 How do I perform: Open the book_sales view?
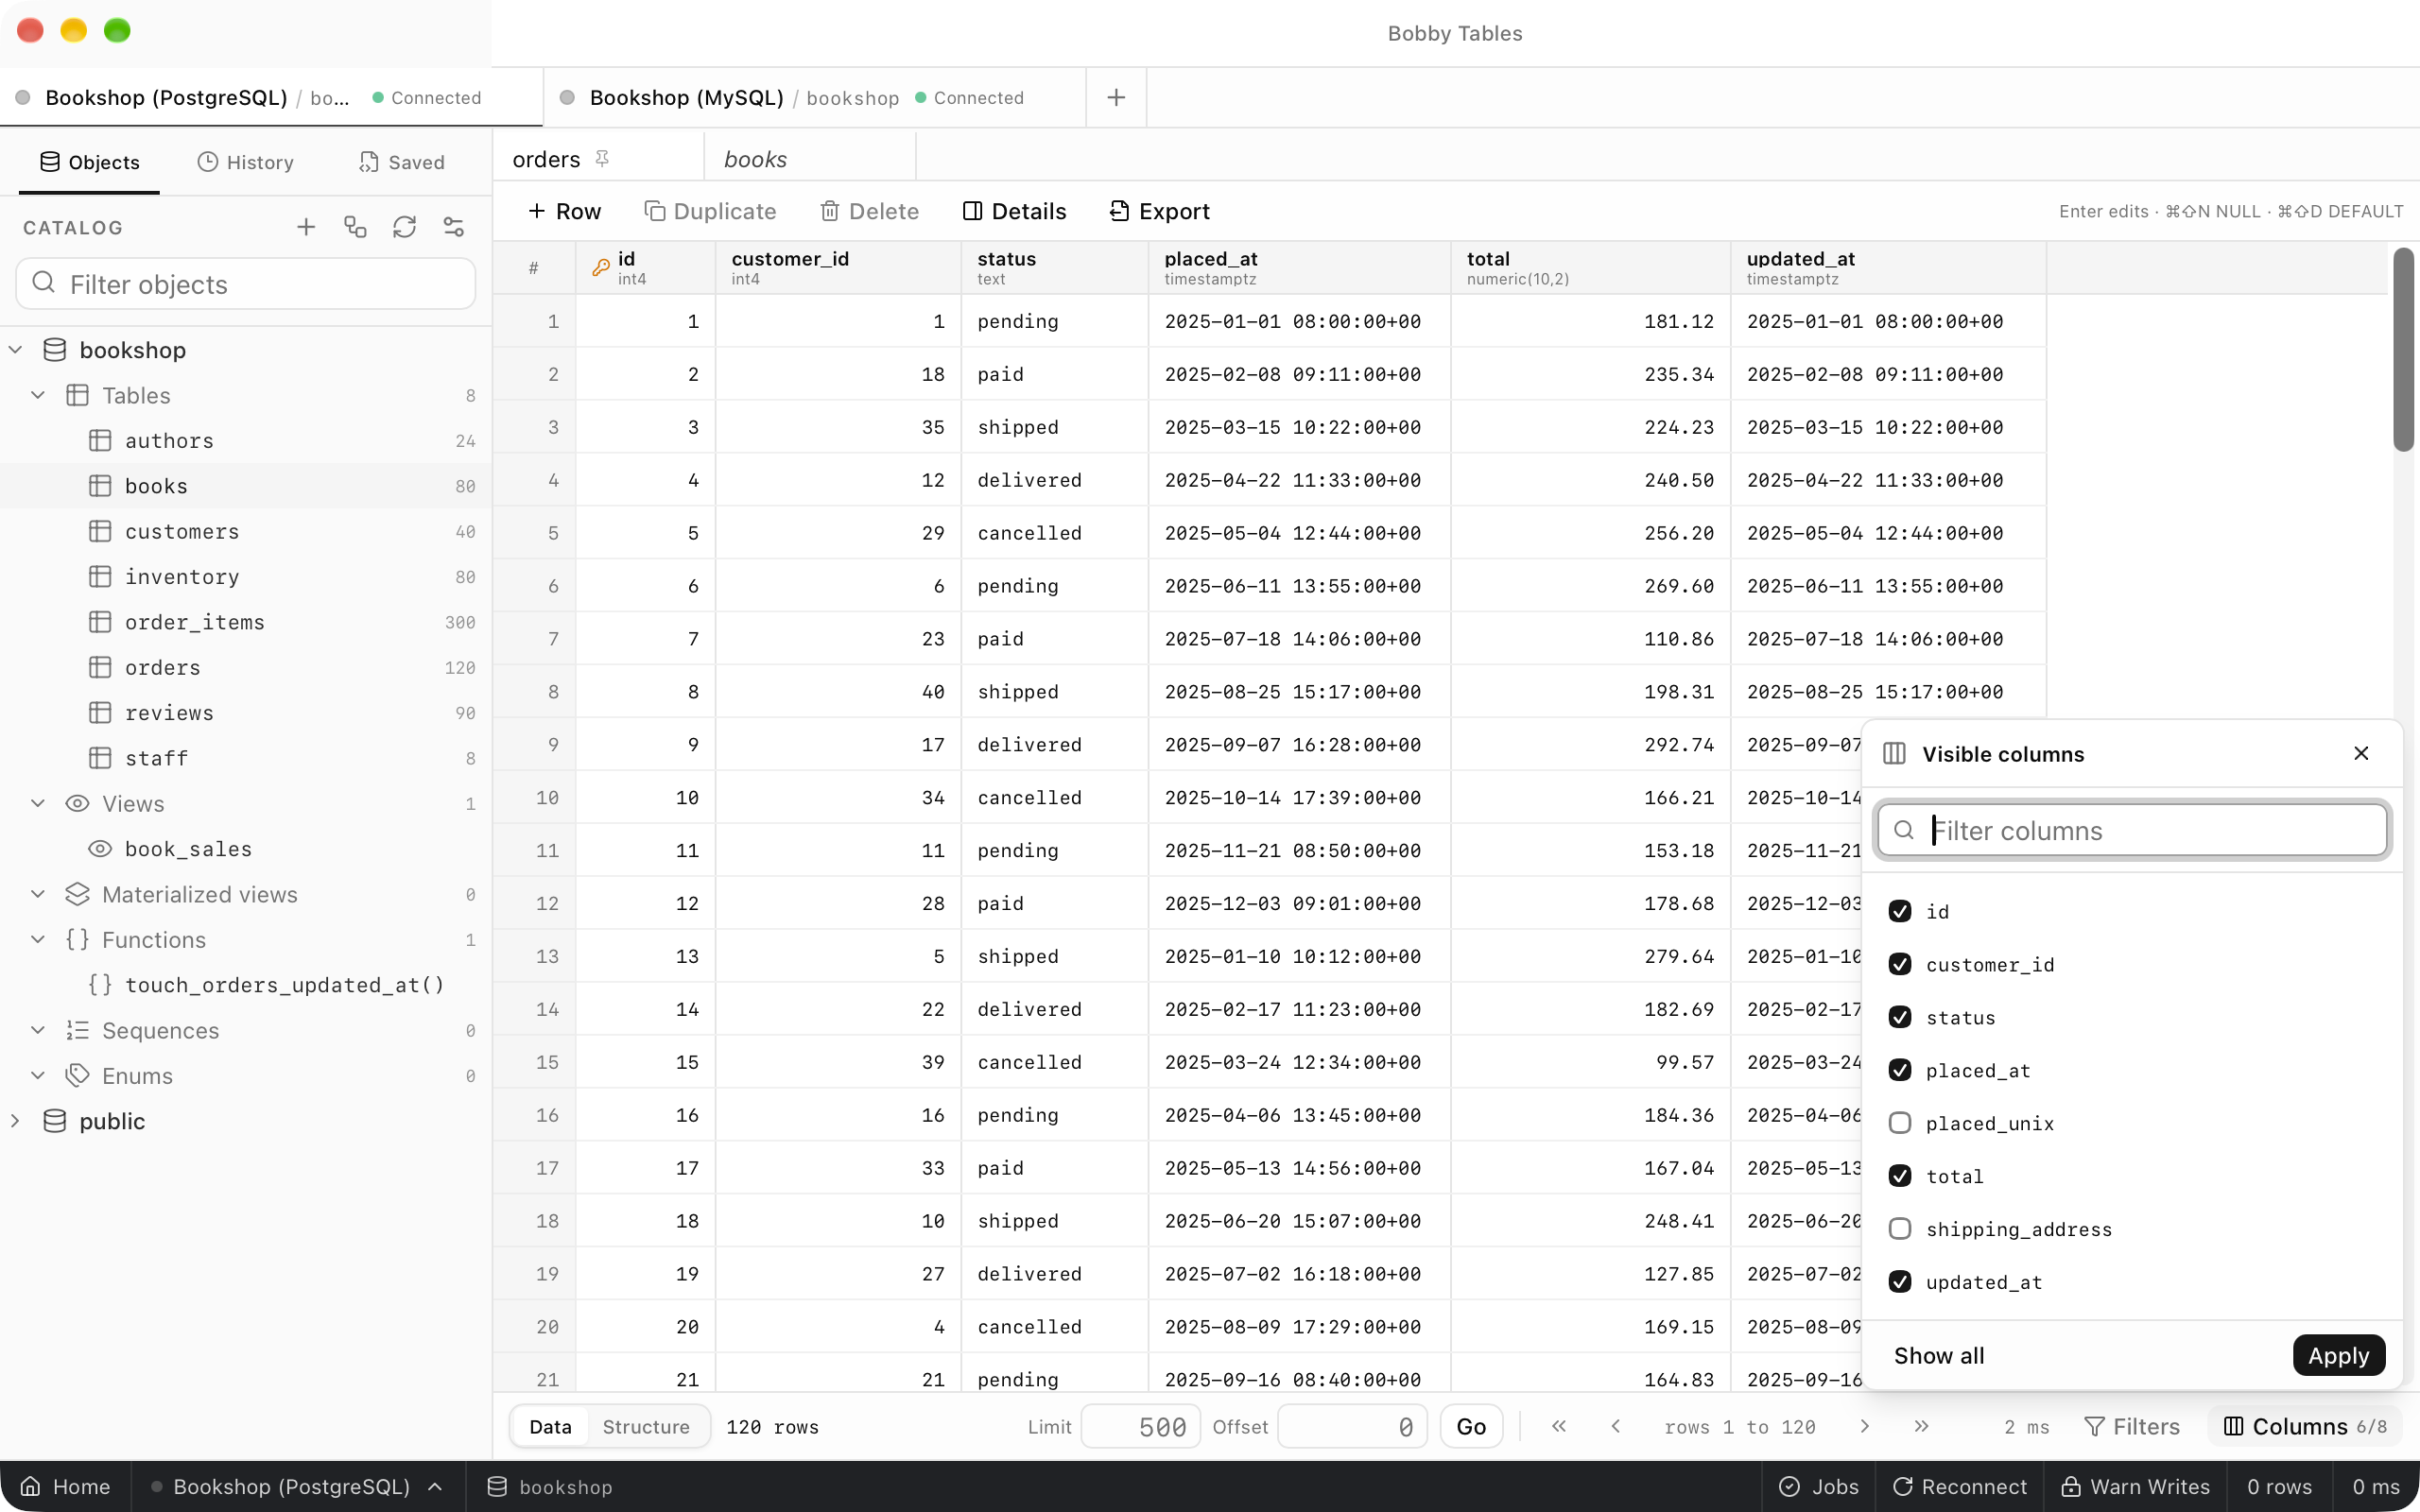[245, 849]
